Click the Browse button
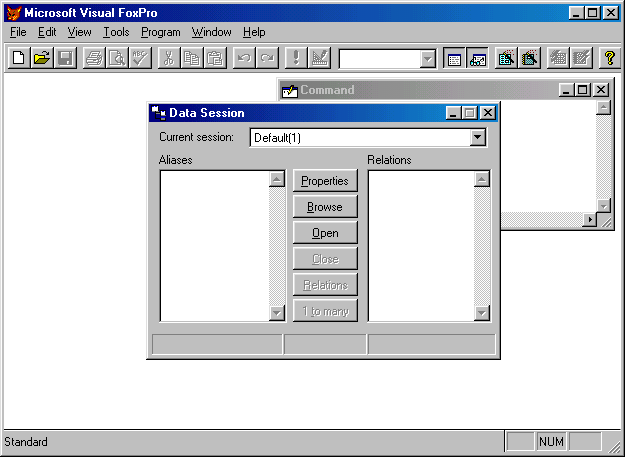 point(325,207)
